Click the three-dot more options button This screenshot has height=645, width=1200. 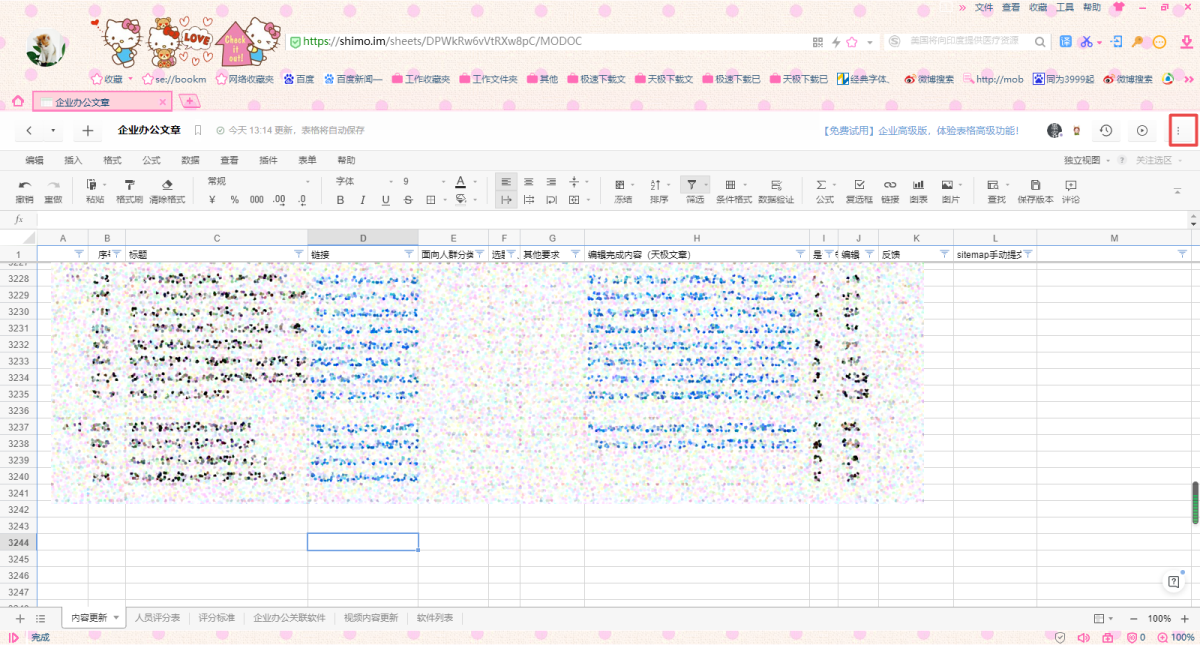tap(1183, 131)
